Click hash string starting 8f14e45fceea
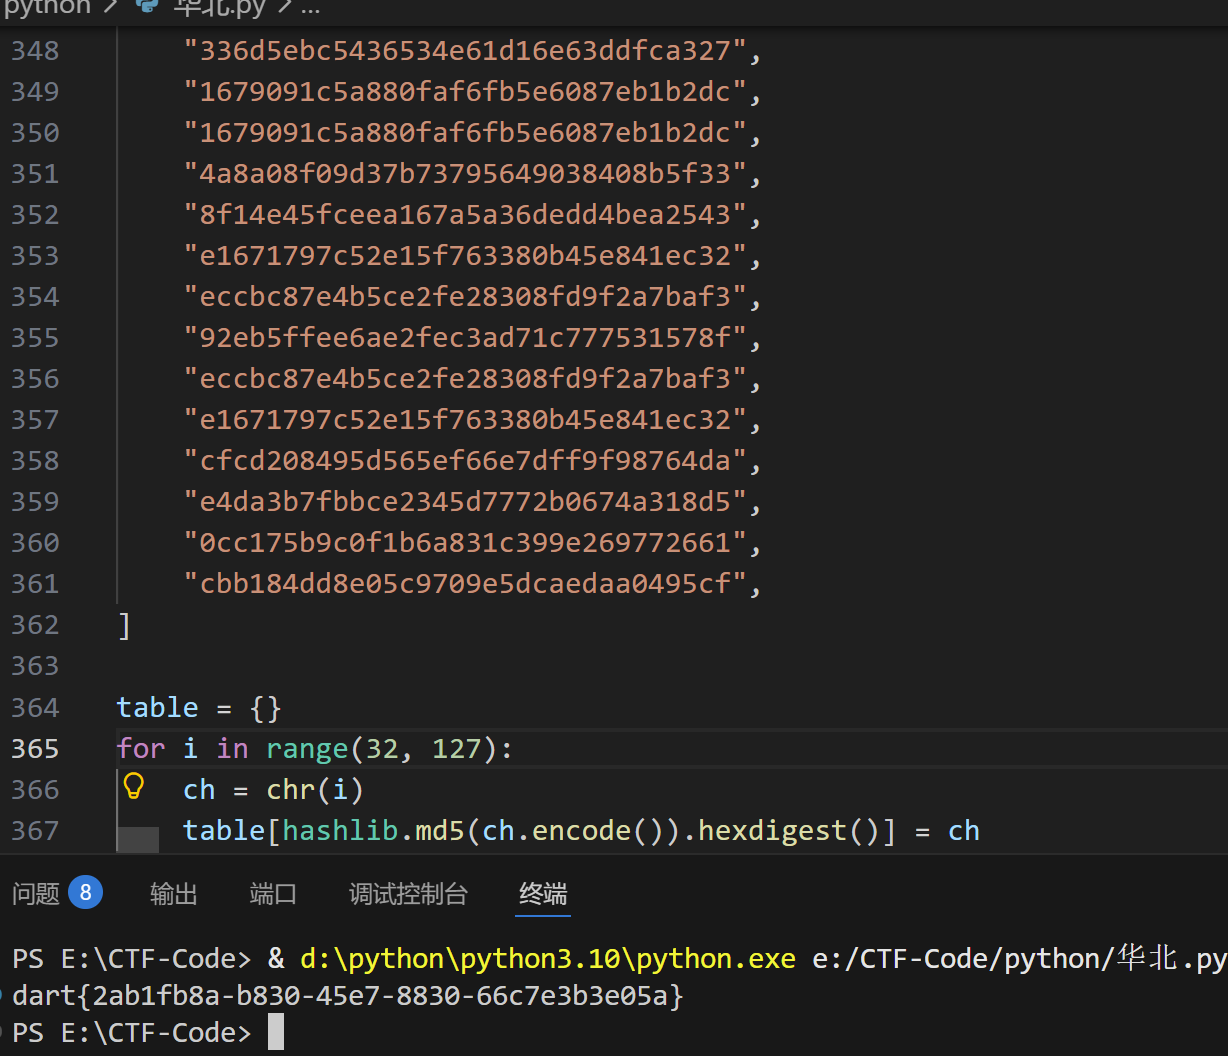Image resolution: width=1228 pixels, height=1056 pixels. (x=465, y=214)
